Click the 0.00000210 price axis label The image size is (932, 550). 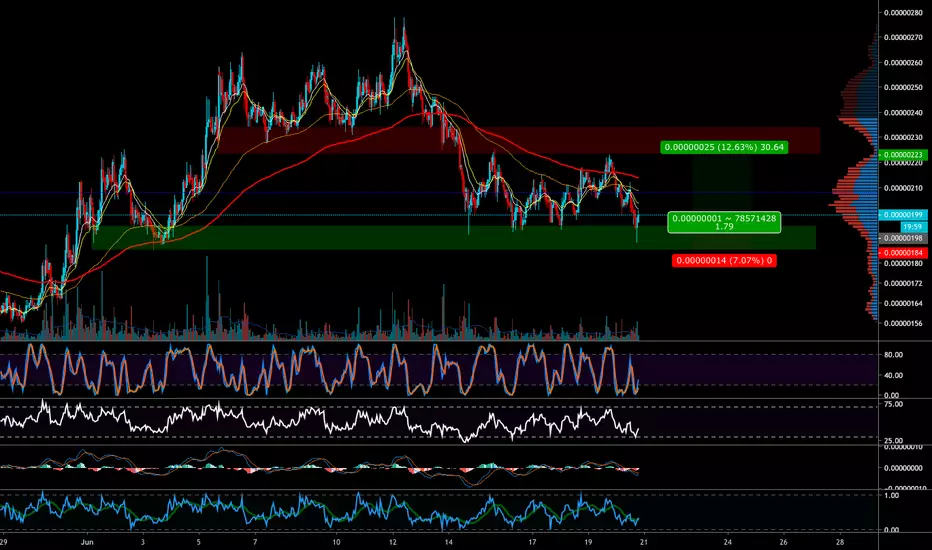[903, 188]
